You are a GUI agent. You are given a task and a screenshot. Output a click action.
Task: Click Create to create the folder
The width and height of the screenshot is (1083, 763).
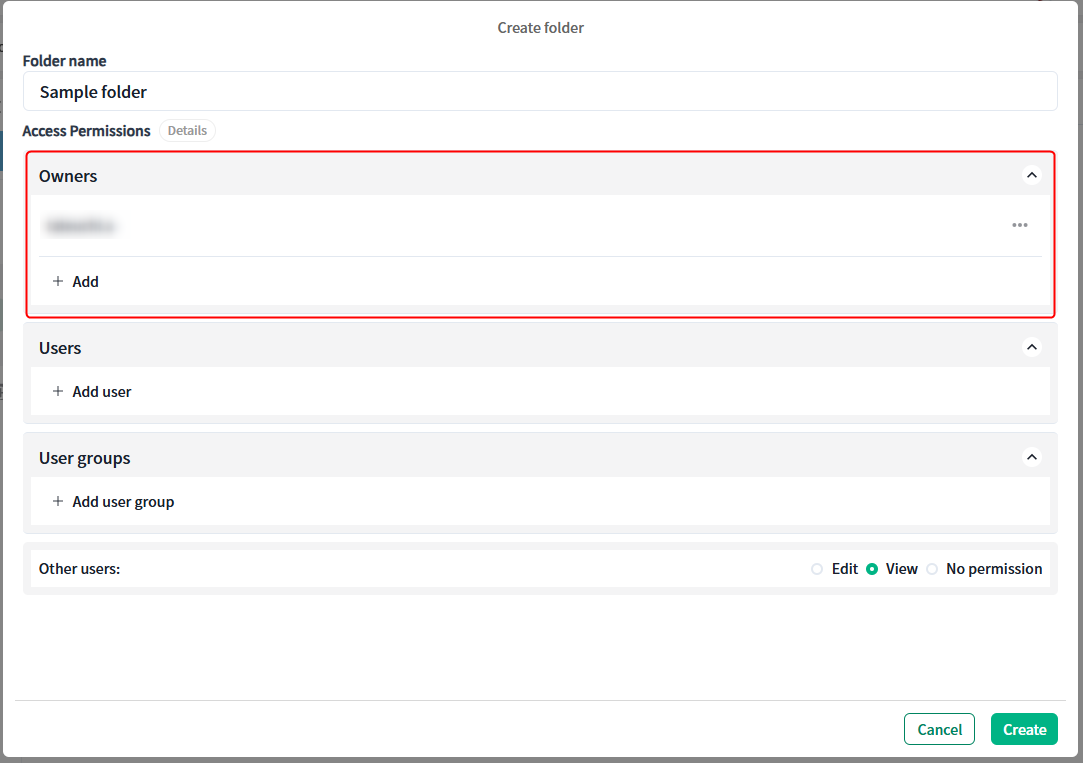1024,729
